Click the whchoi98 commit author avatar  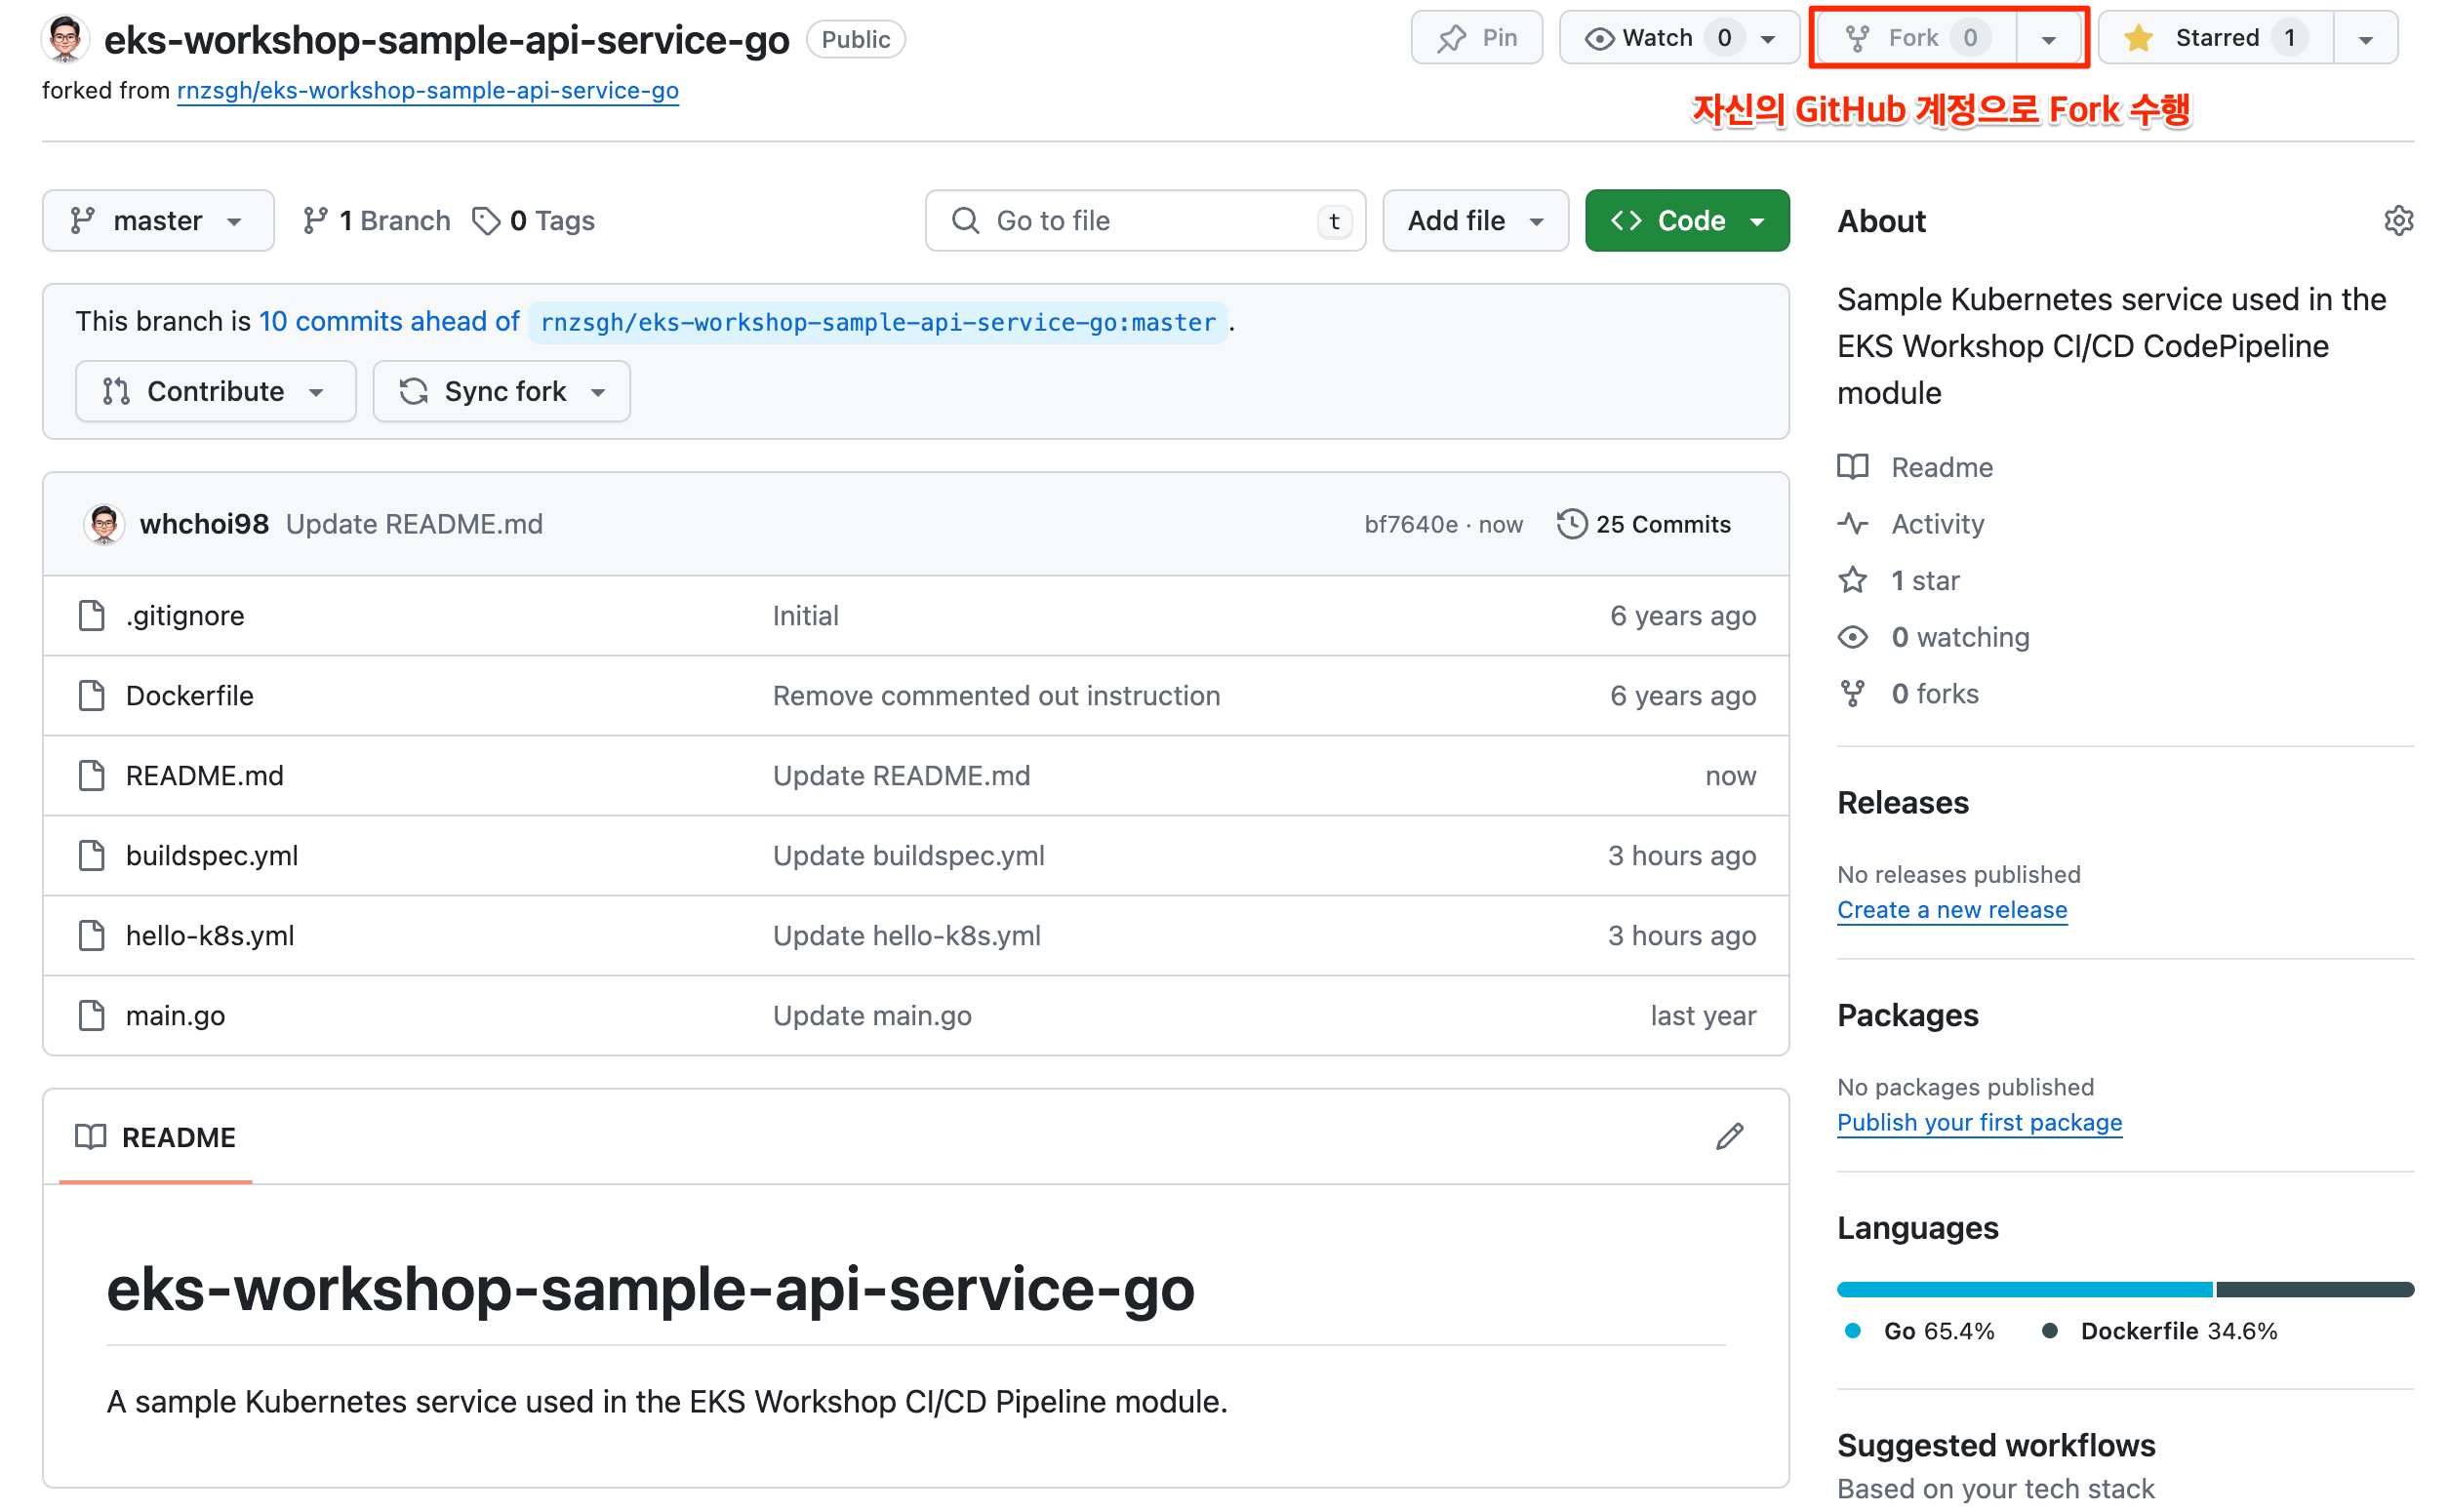(104, 524)
